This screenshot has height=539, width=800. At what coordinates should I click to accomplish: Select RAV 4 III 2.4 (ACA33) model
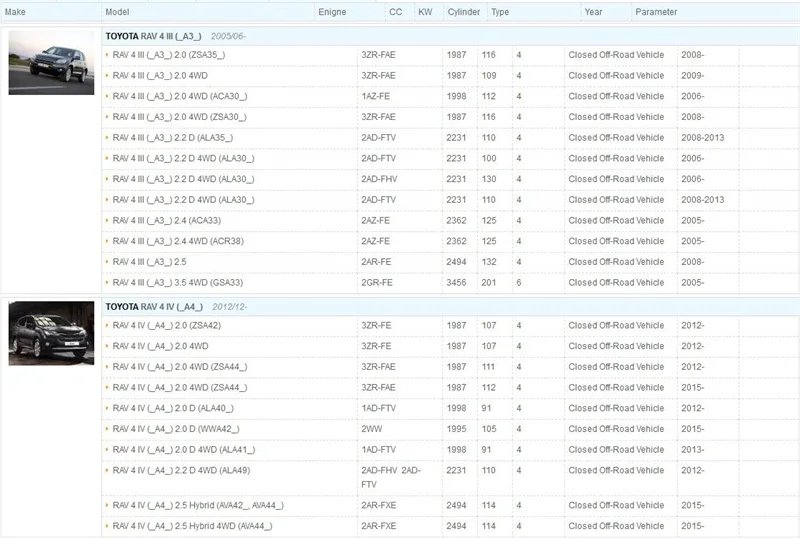click(167, 220)
